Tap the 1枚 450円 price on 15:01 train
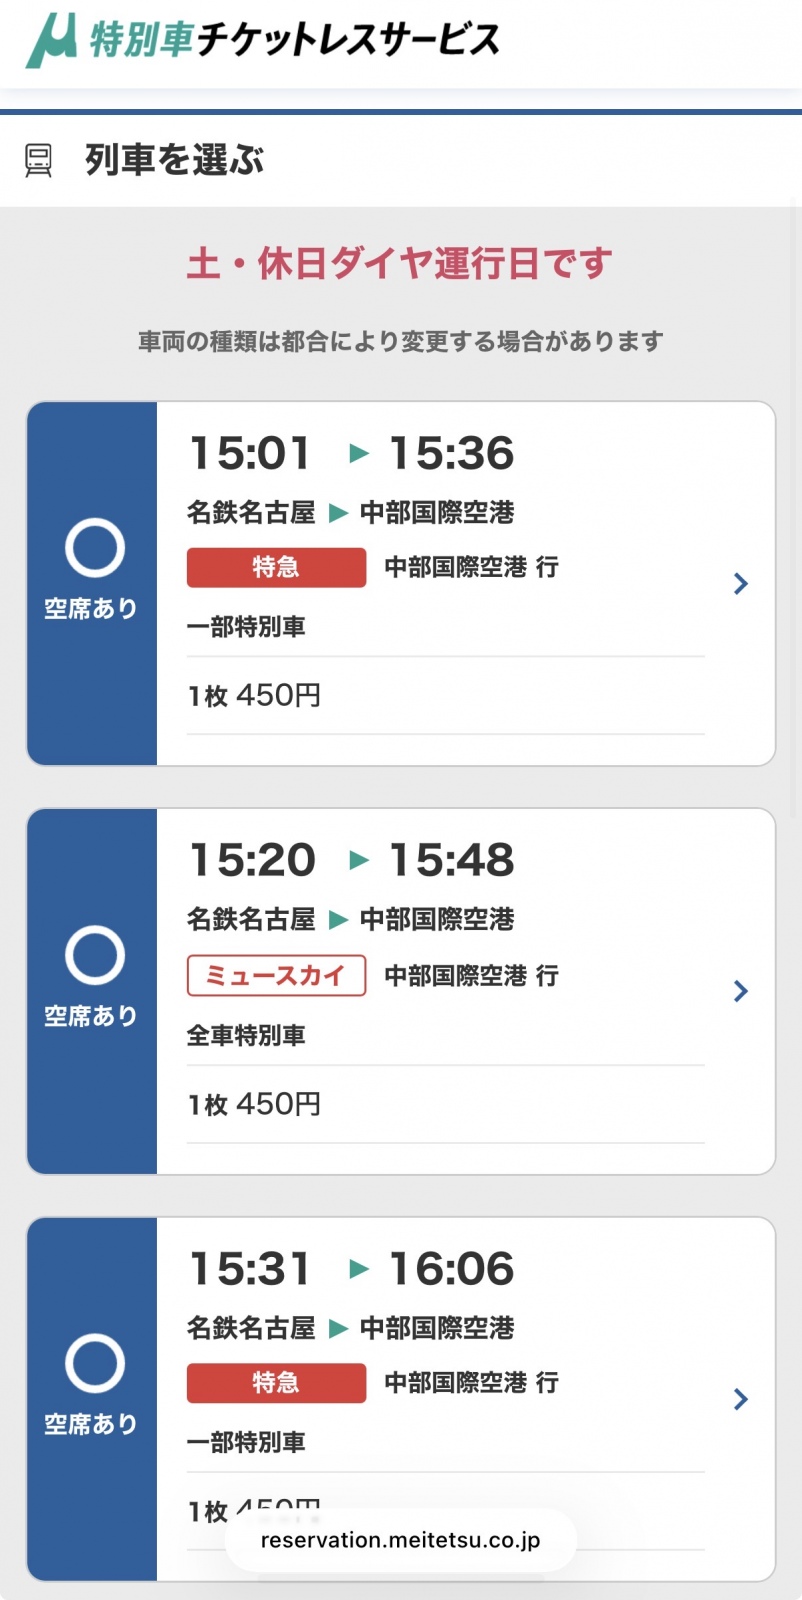The width and height of the screenshot is (802, 1600). pos(254,695)
